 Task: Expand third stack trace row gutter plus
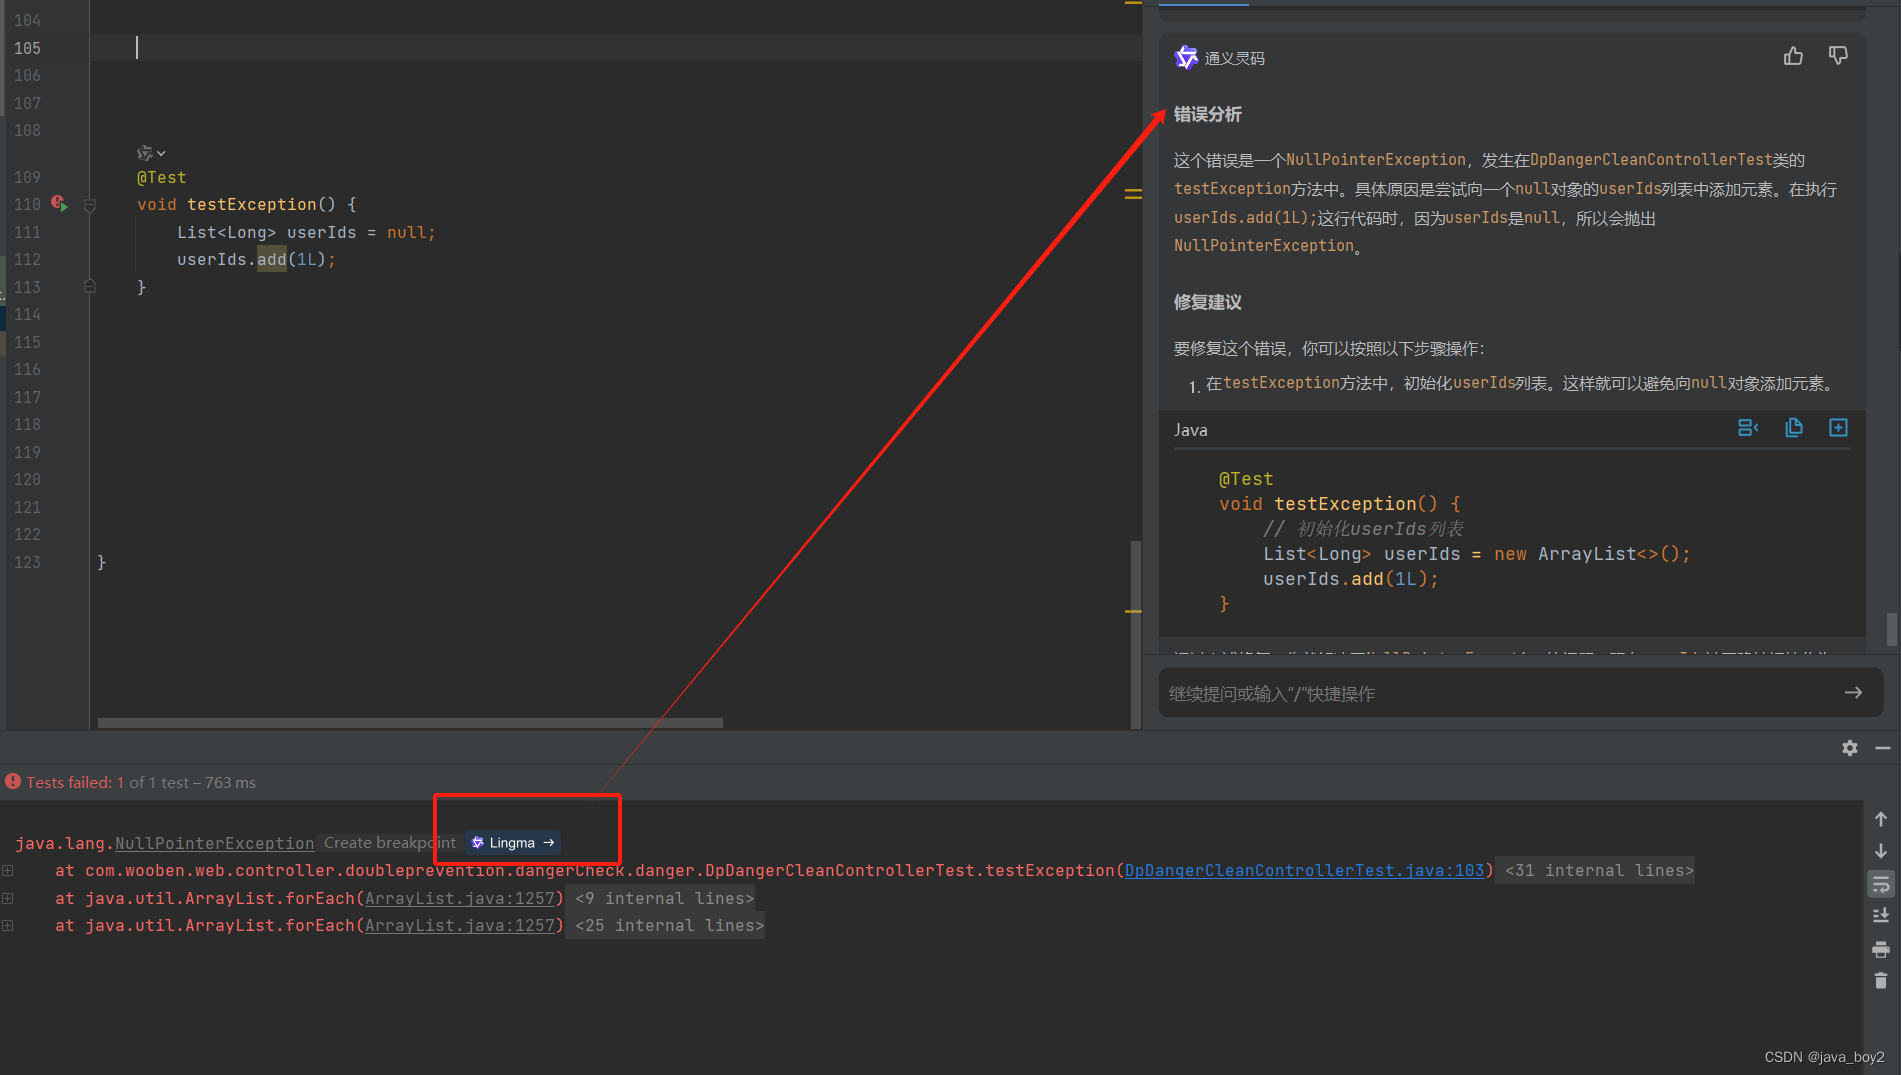(x=8, y=926)
